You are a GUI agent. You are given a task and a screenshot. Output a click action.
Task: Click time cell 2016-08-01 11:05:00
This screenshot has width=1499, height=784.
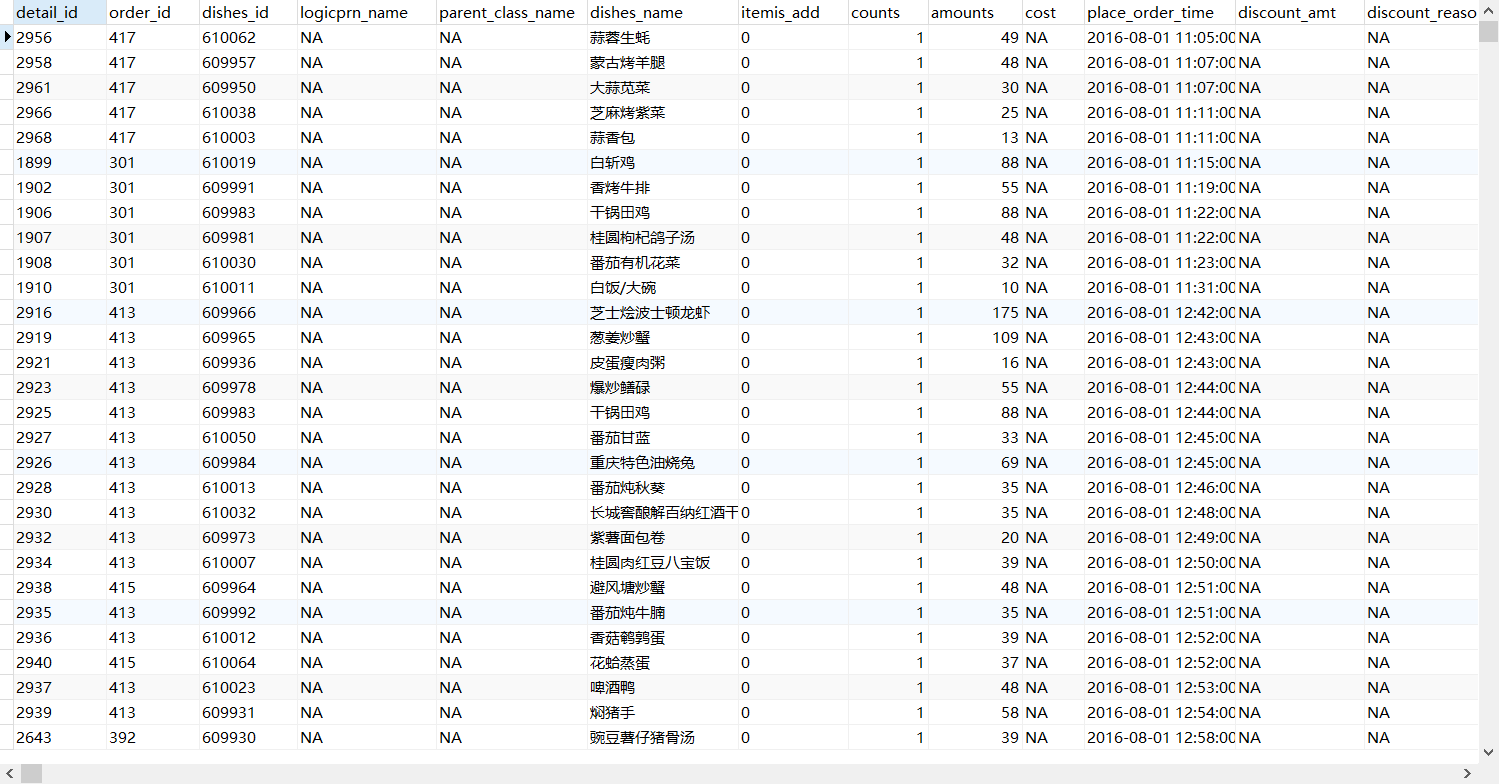1160,37
